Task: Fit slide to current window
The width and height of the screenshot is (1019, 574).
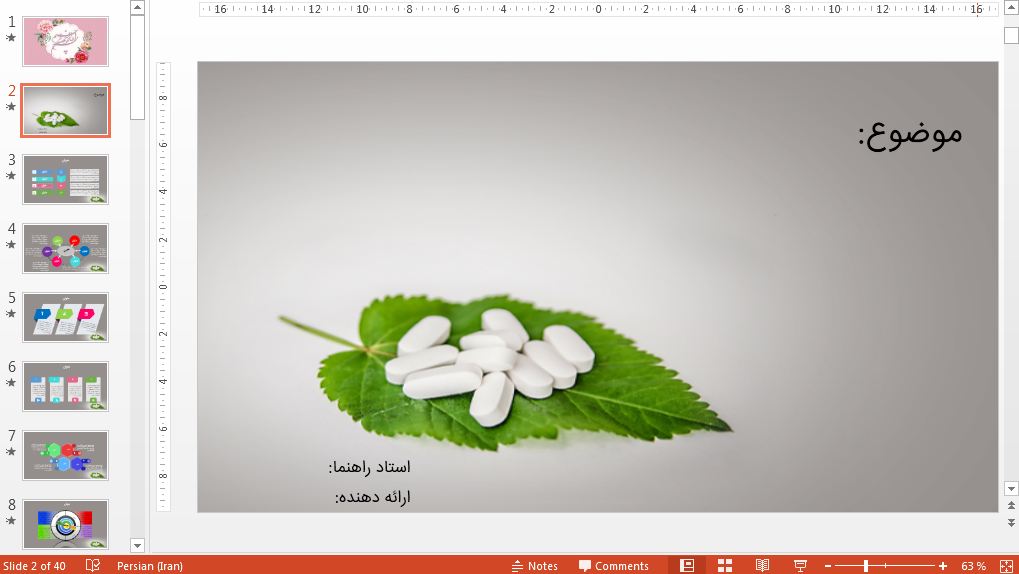Action: (x=1006, y=566)
